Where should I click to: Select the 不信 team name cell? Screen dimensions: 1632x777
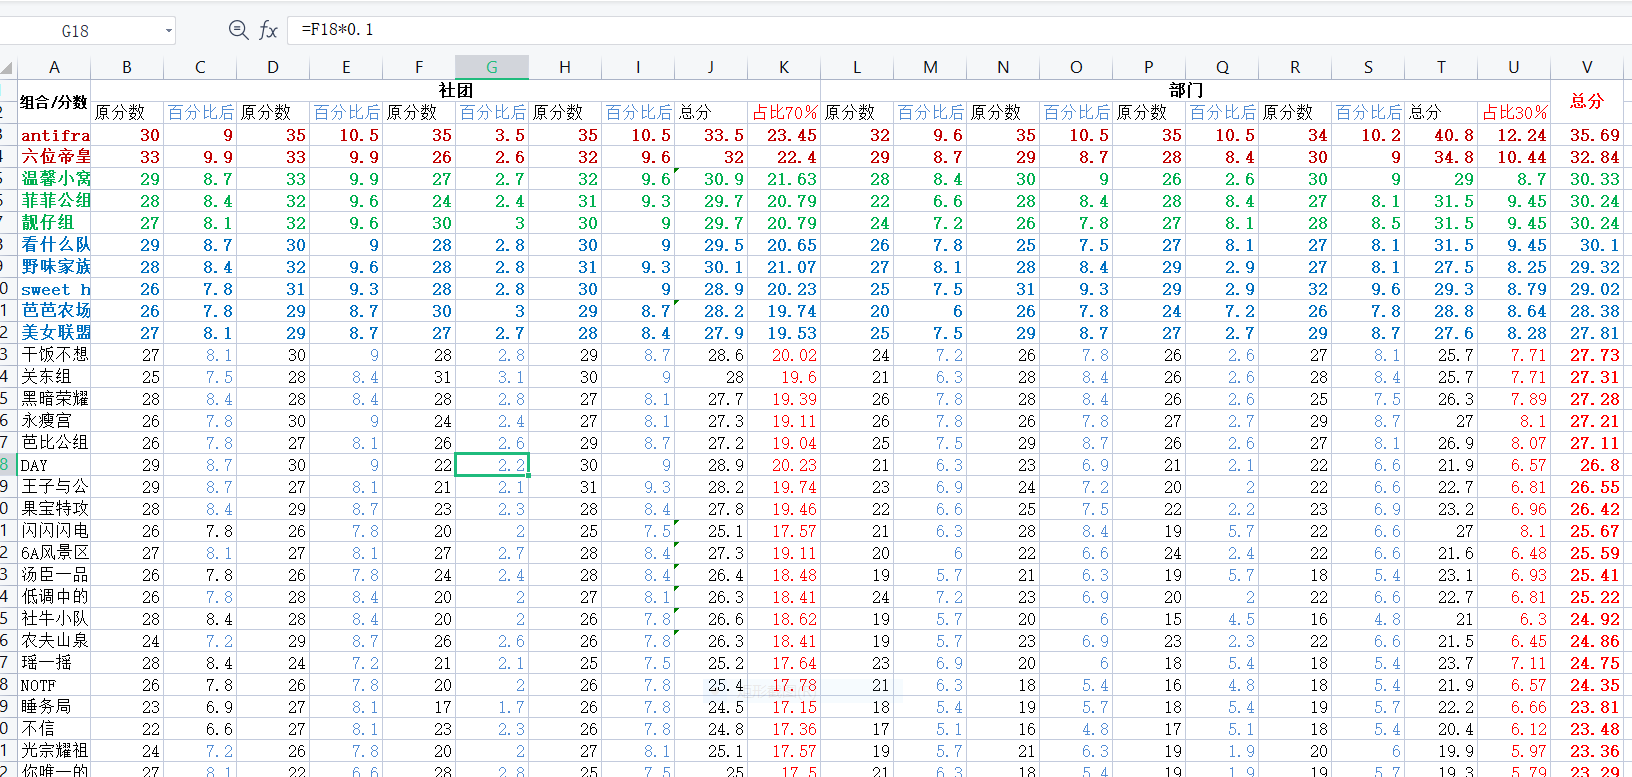coord(54,729)
